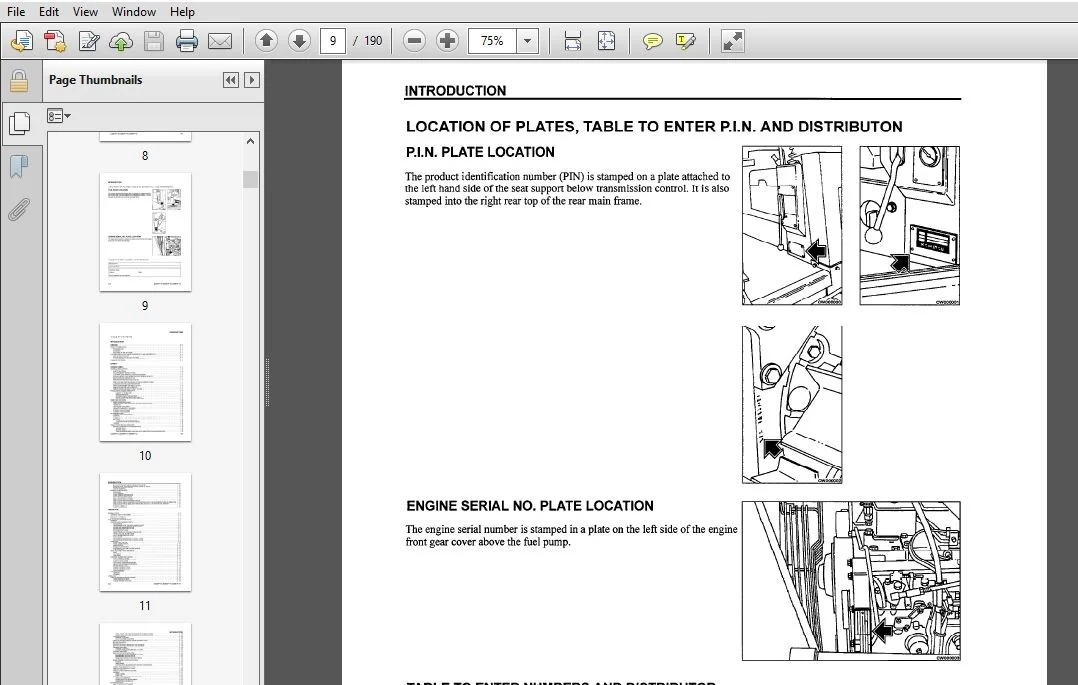This screenshot has width=1078, height=685.
Task: Click the page number field showing 9
Action: point(333,41)
